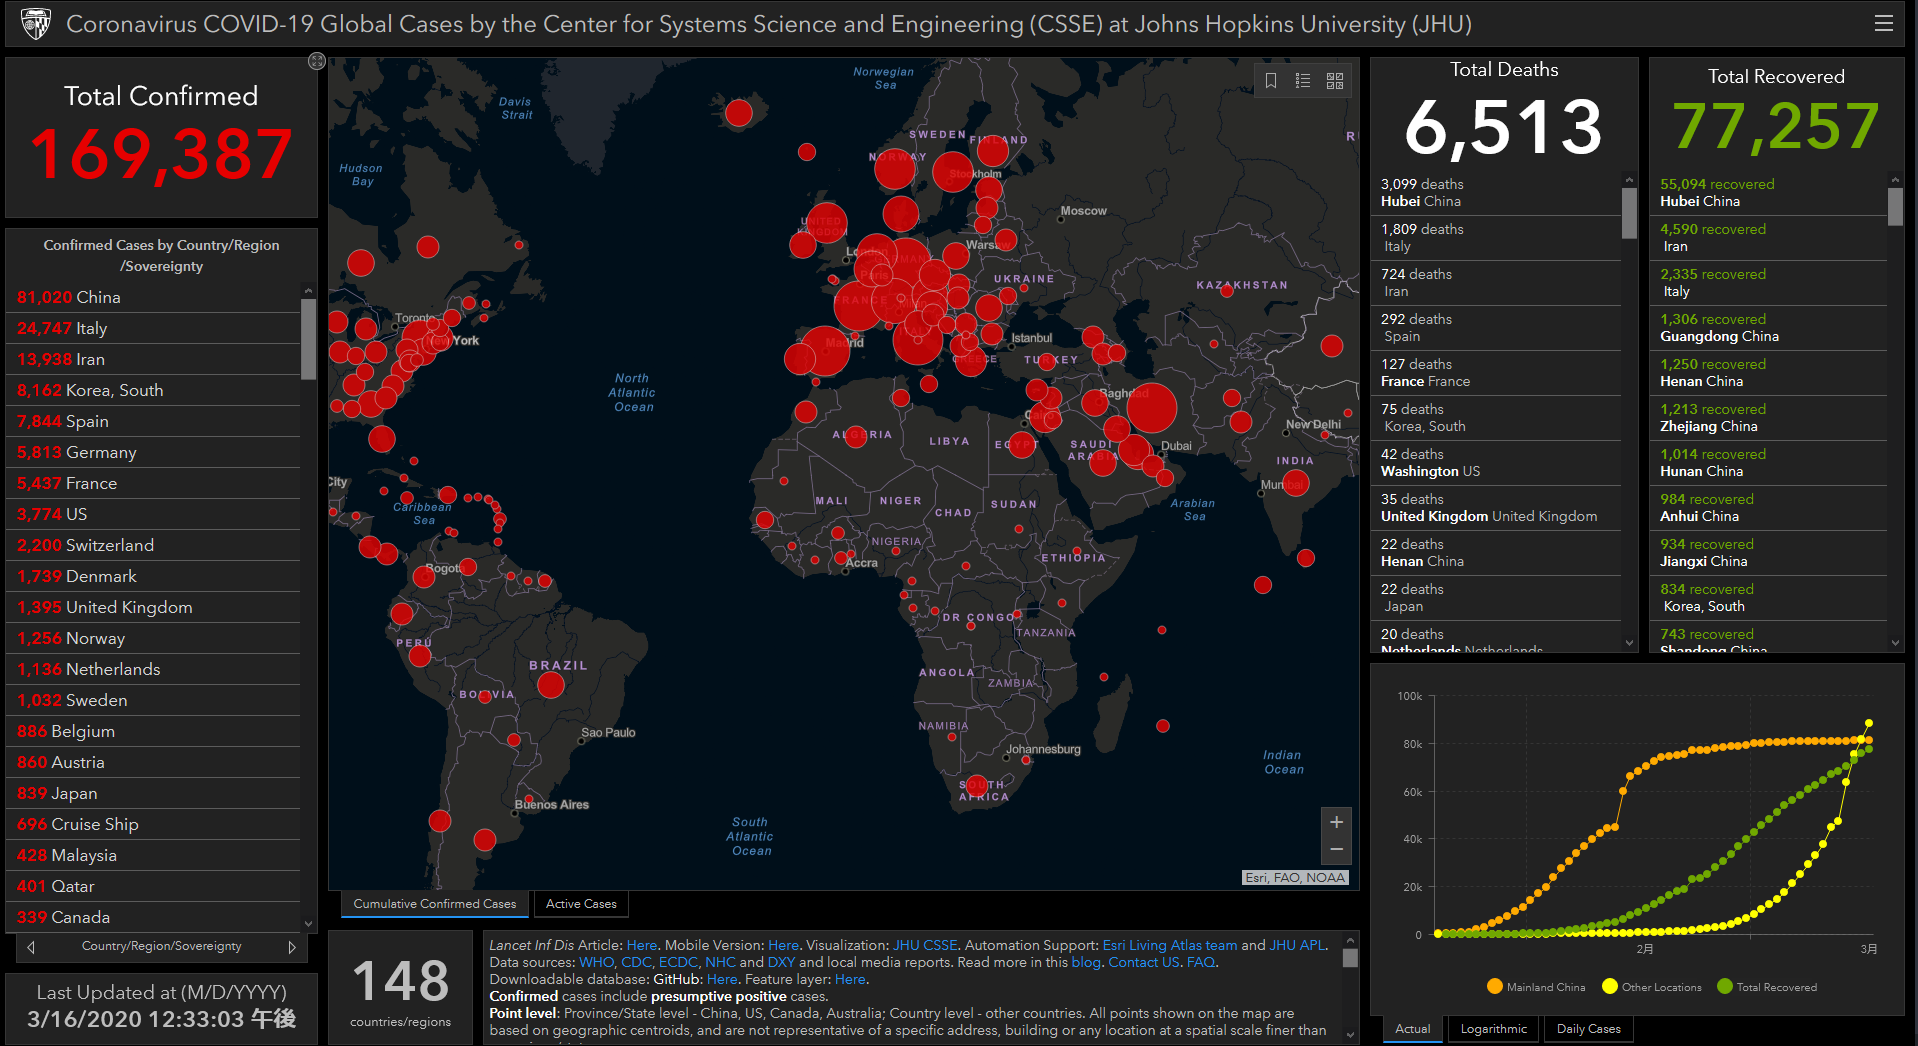Click the Total Deaths list scroll-down arrow
Viewport: 1918px width, 1046px height.
[1629, 643]
